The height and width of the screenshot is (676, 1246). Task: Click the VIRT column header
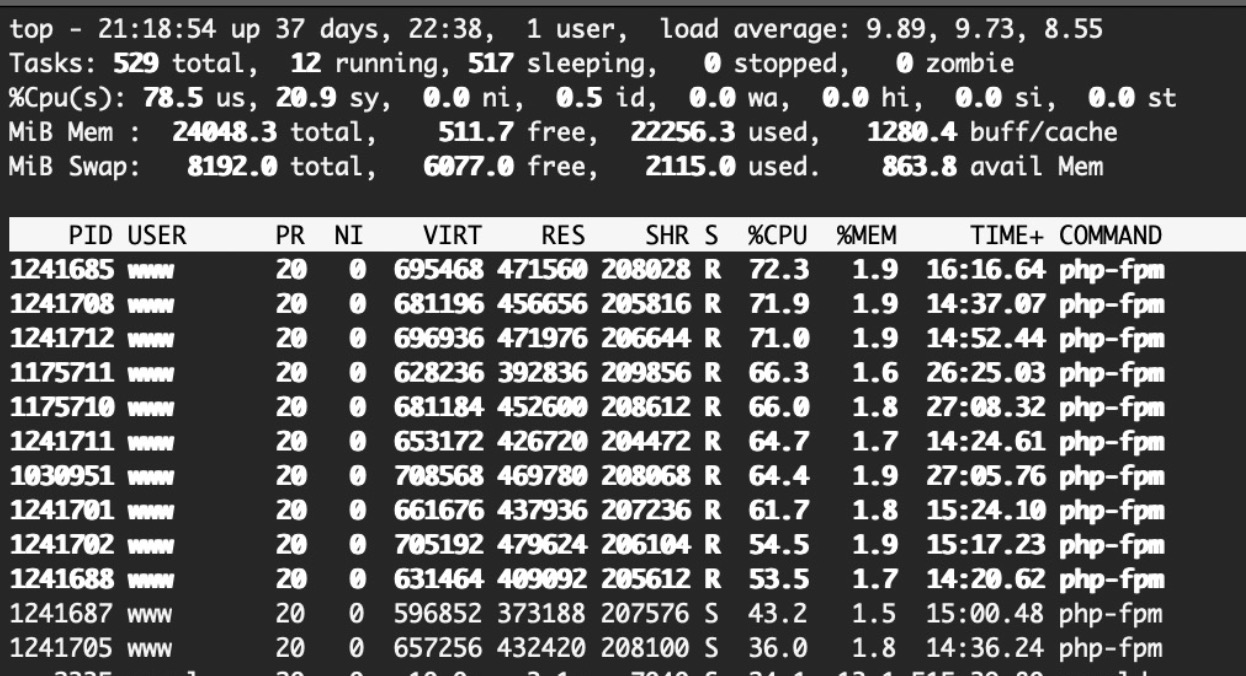pos(452,236)
